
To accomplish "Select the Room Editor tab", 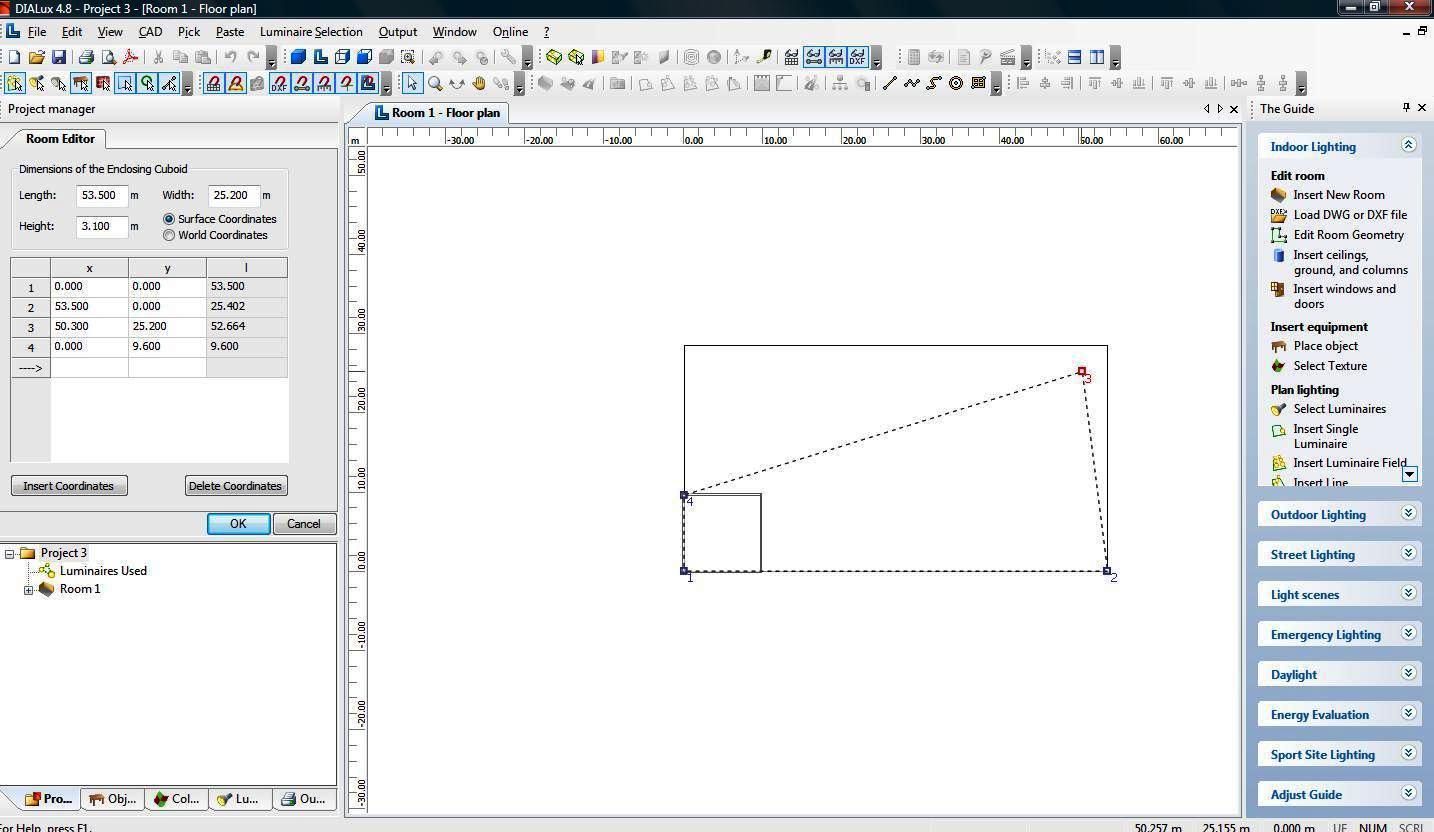I will point(60,139).
